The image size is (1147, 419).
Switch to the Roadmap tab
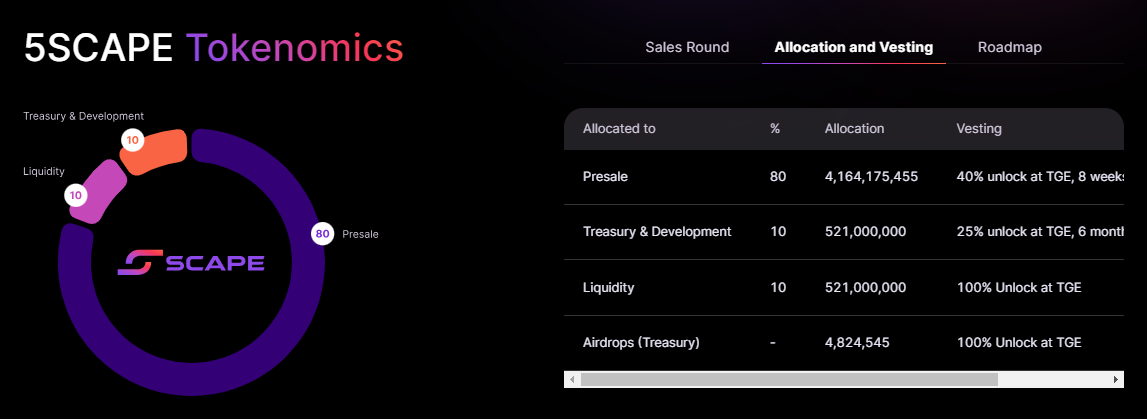(x=1010, y=47)
